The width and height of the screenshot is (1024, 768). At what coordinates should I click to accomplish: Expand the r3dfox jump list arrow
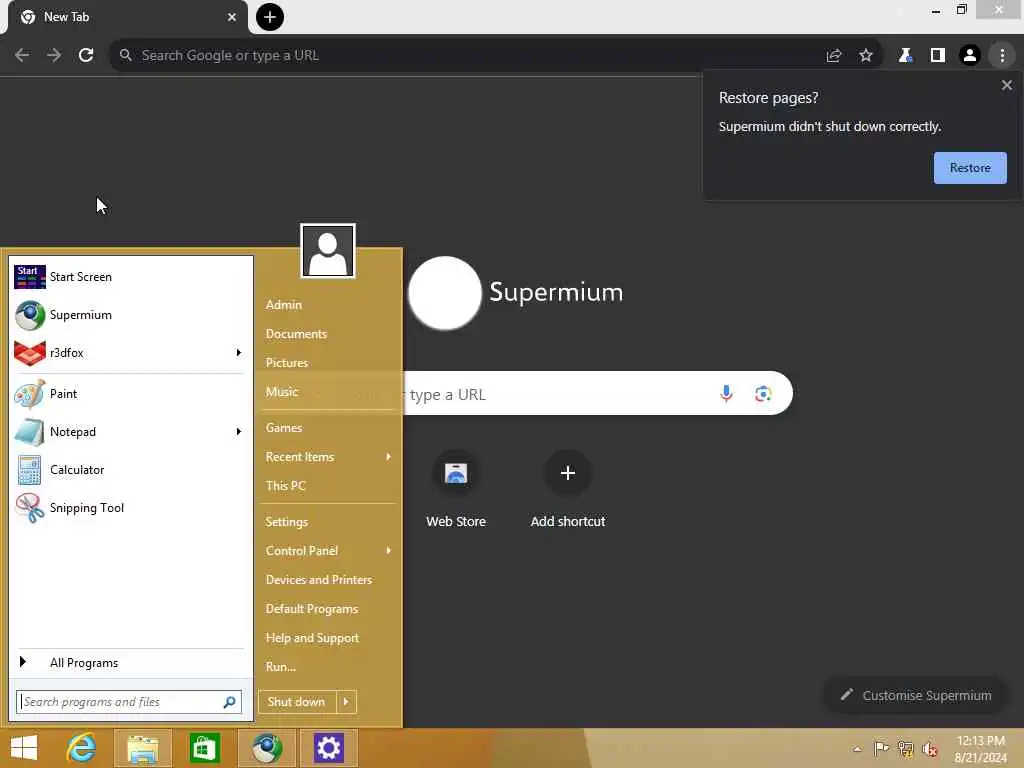click(x=238, y=353)
